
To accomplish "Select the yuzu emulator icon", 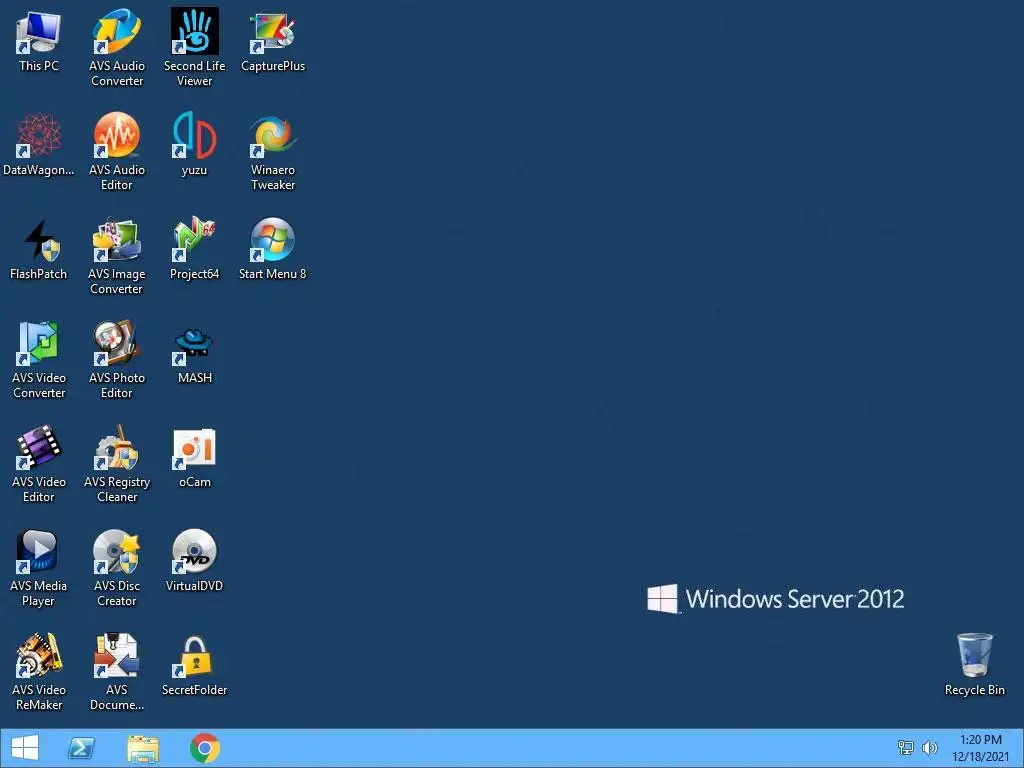I will point(195,135).
